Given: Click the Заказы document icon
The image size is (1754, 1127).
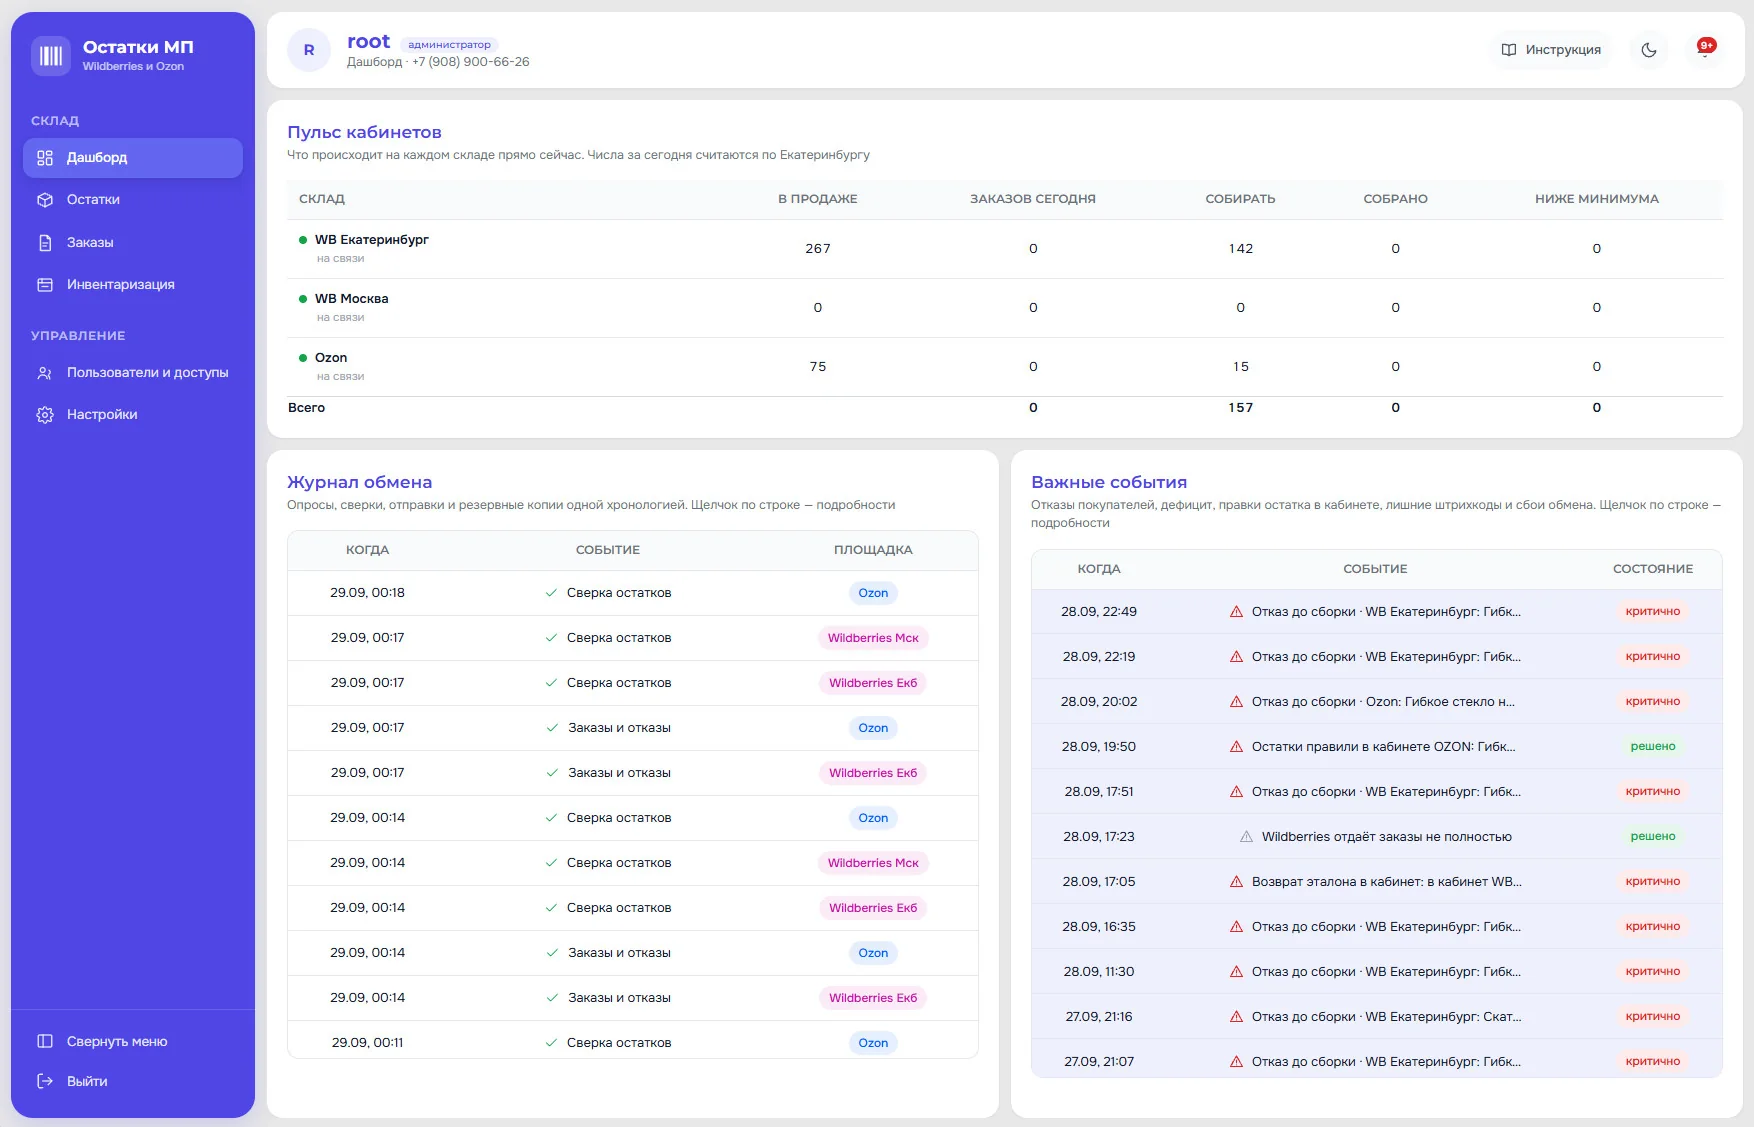Looking at the screenshot, I should [45, 243].
